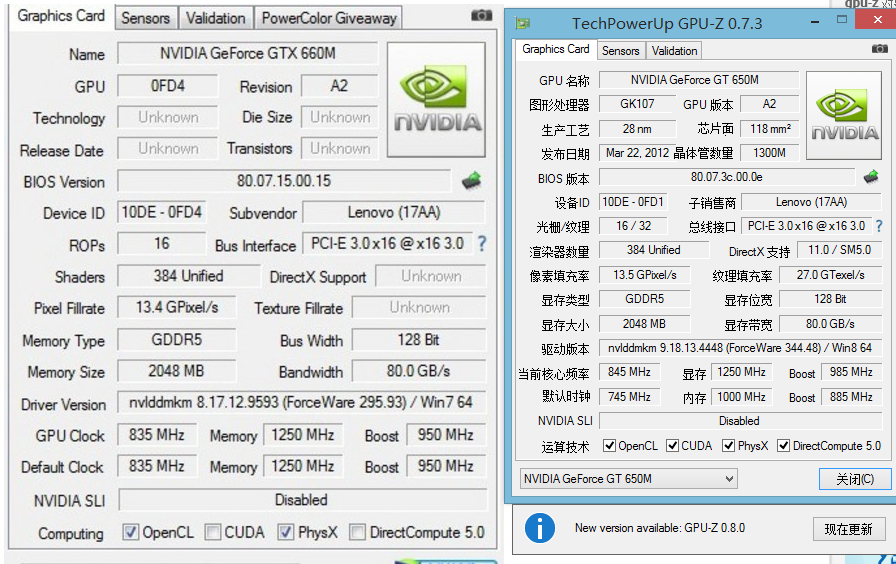Click Shaders value 384 Unified in left window
This screenshot has width=896, height=564.
(x=189, y=276)
